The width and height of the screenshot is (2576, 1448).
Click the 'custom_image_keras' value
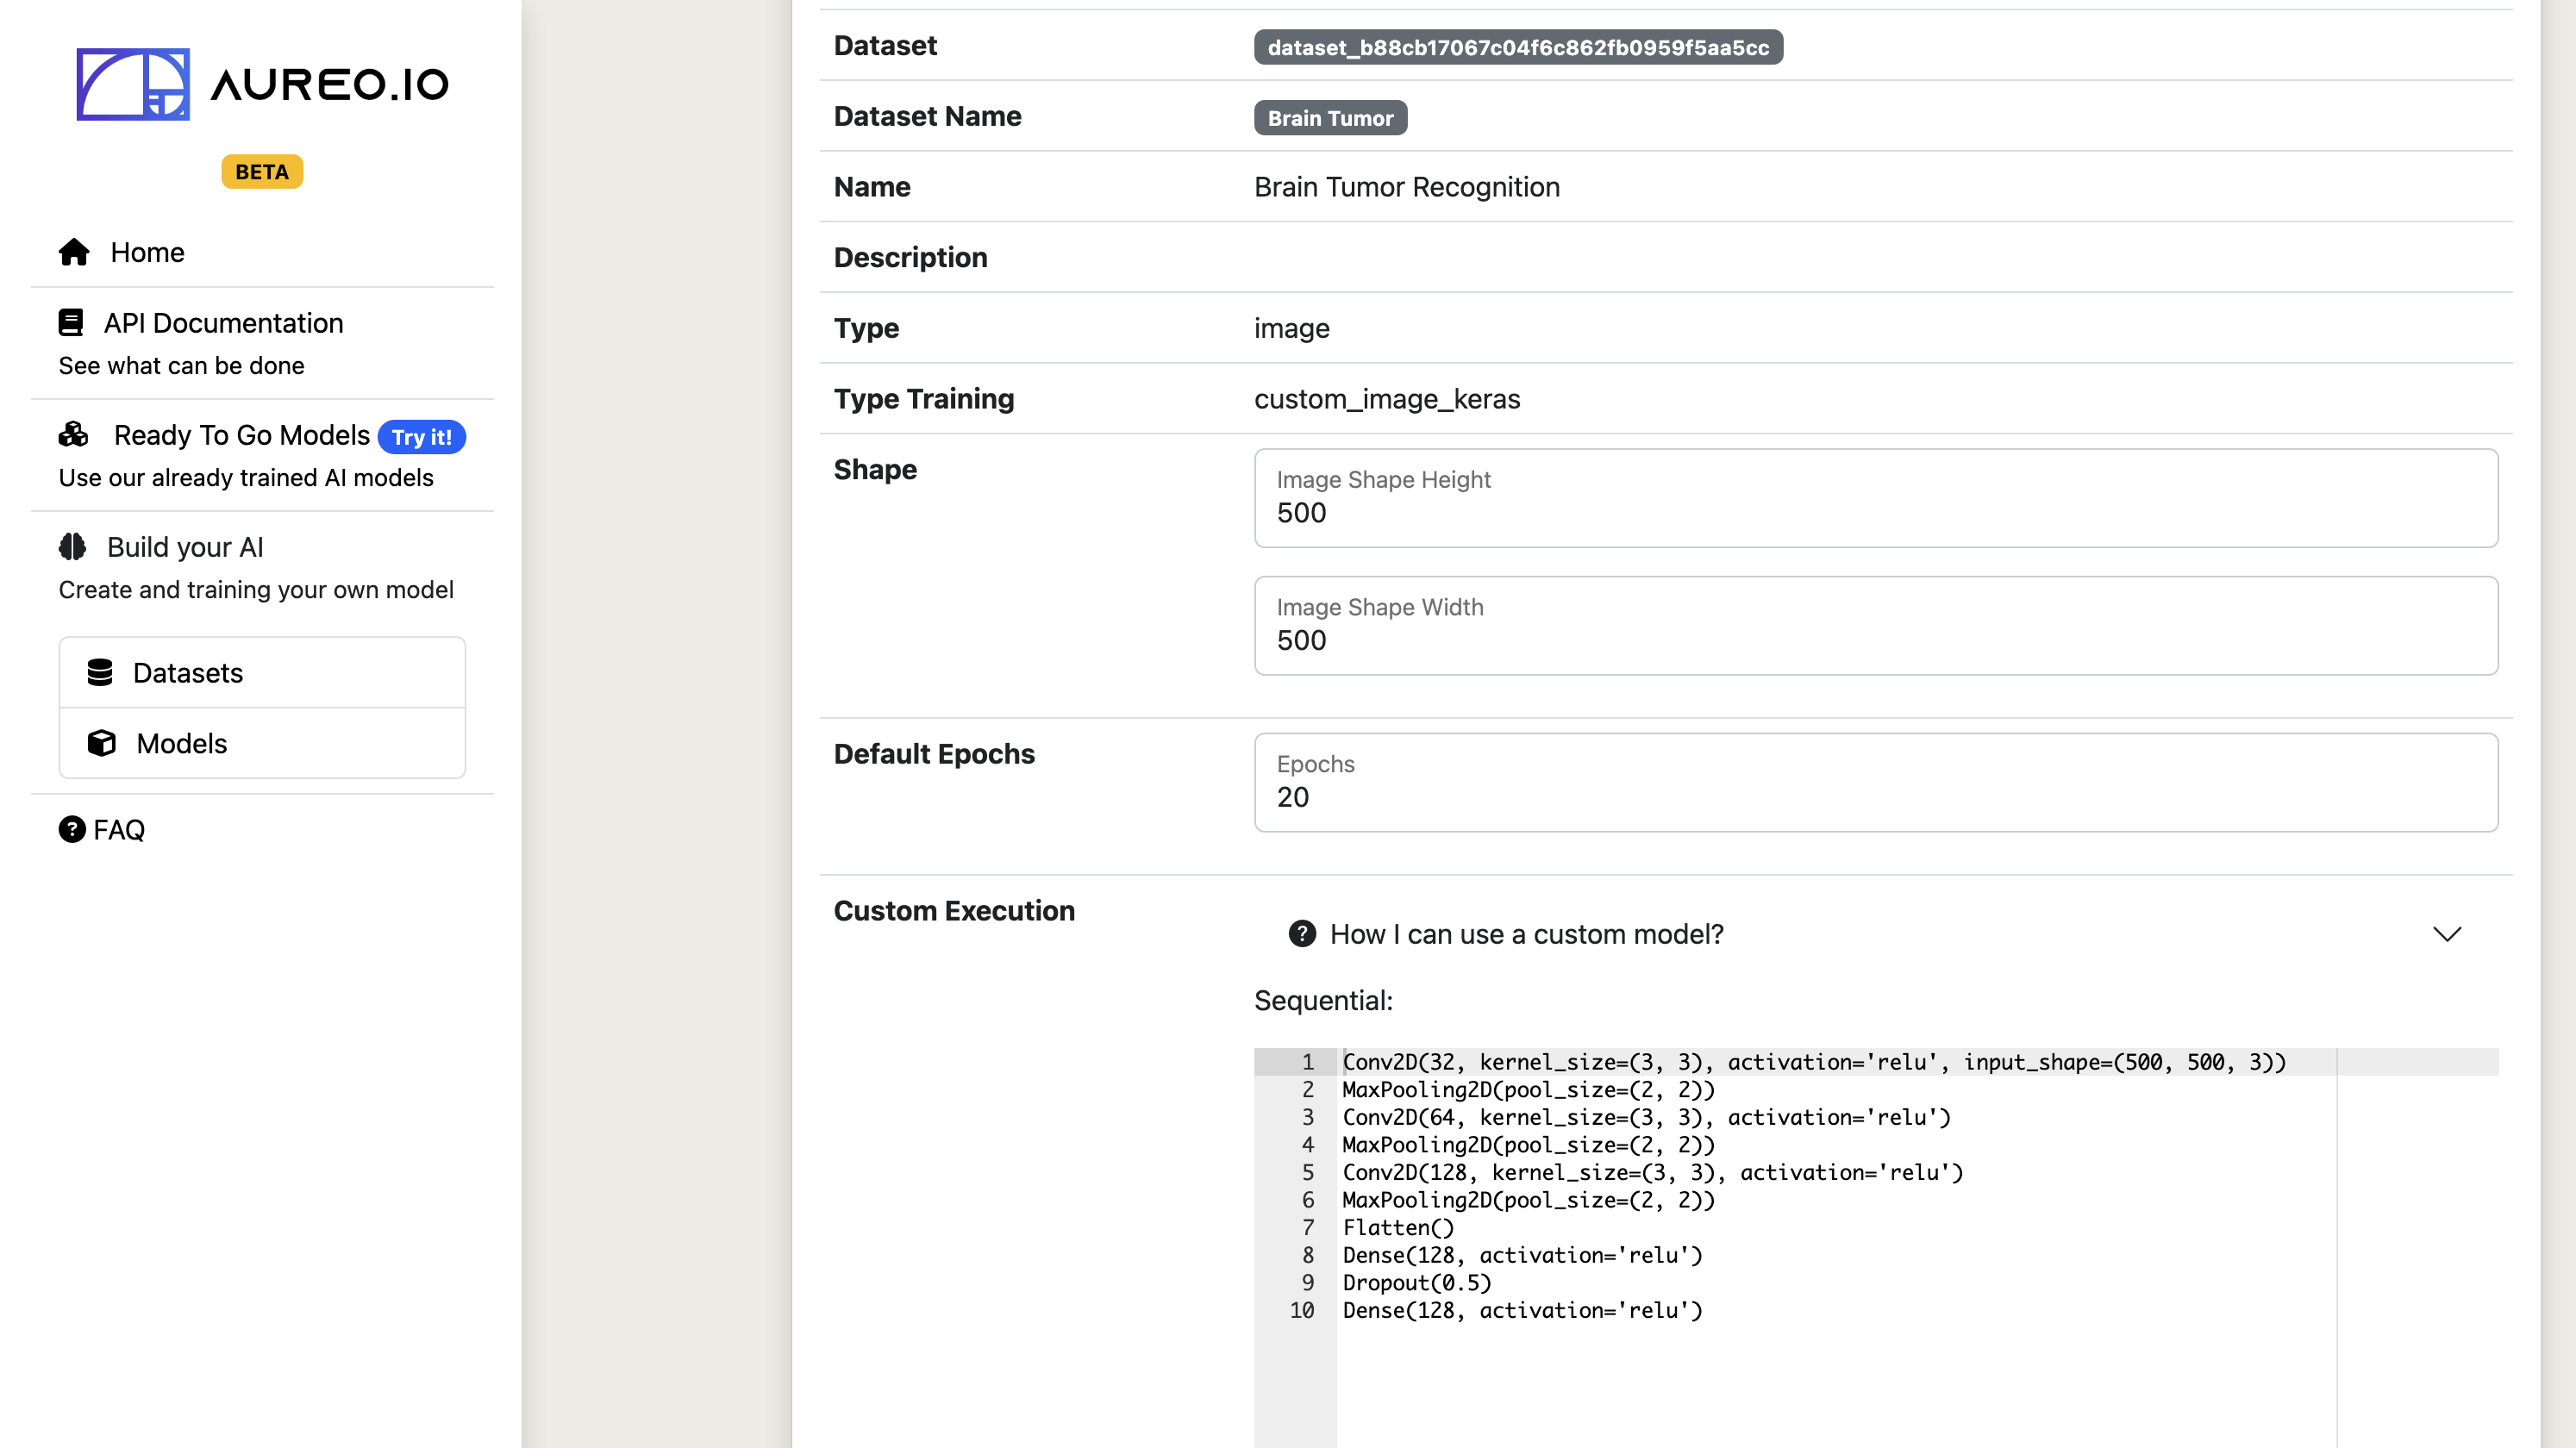click(1386, 399)
